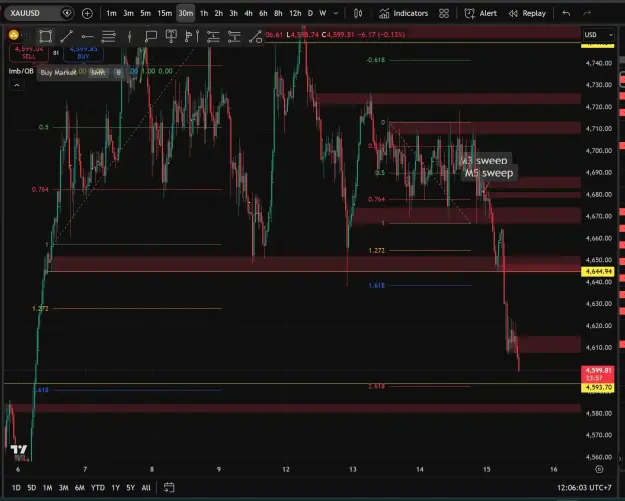Screen dimensions: 625x501
Task: Switch to the 1m timeframe
Action: click(x=111, y=13)
